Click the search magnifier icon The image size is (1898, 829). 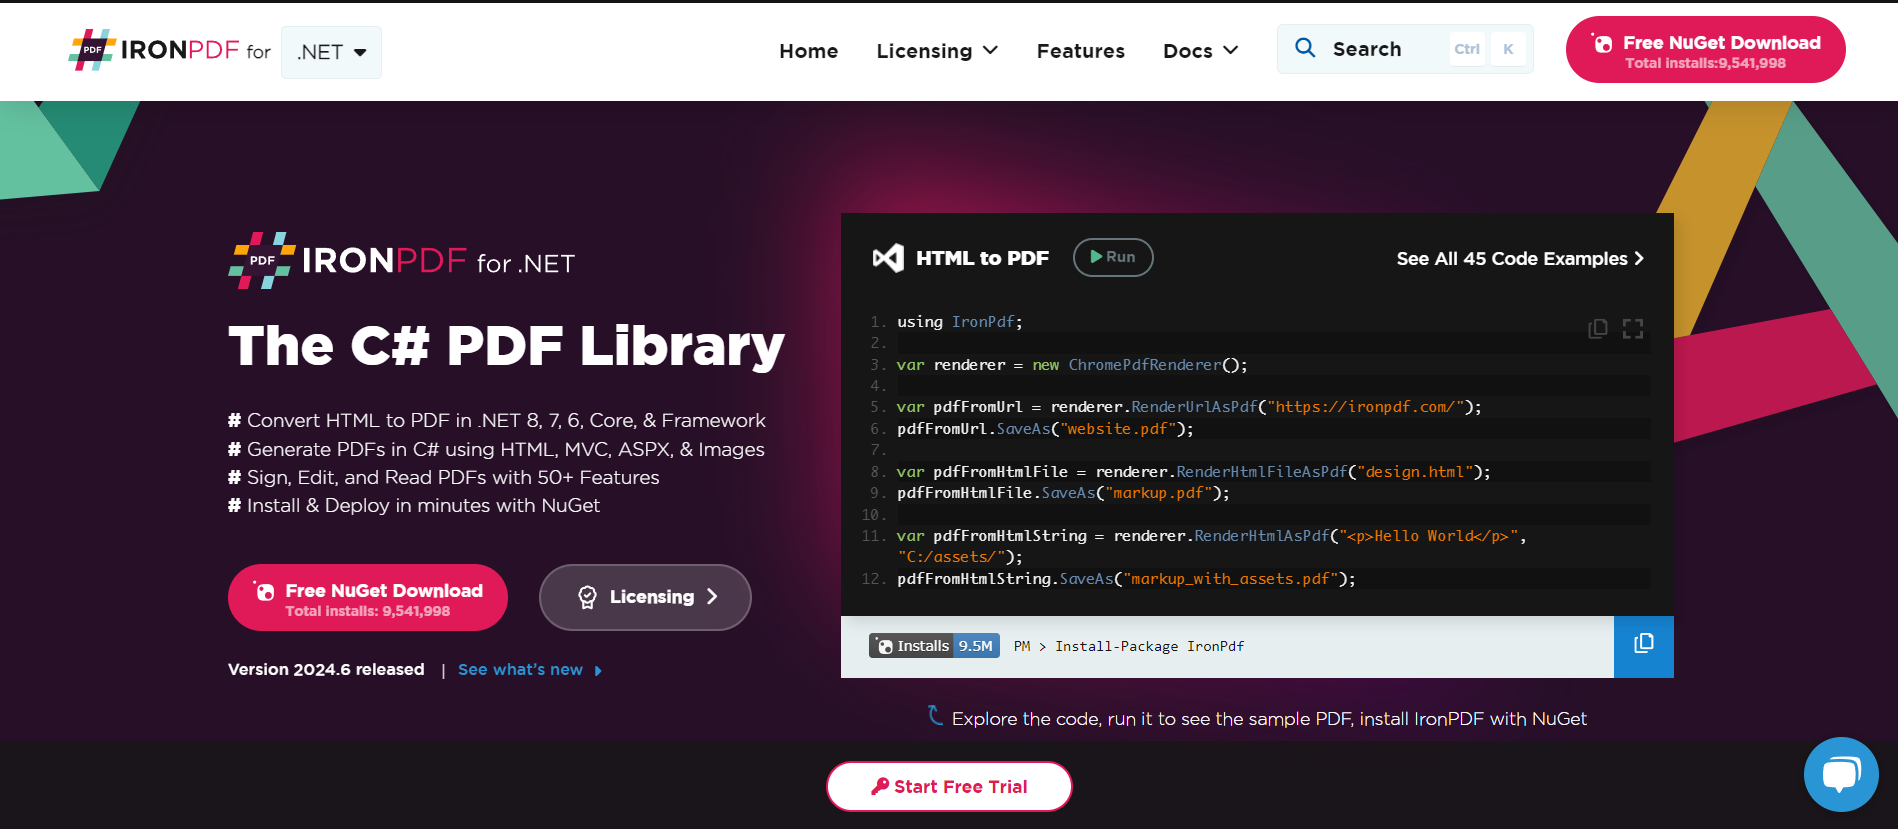pos(1305,48)
